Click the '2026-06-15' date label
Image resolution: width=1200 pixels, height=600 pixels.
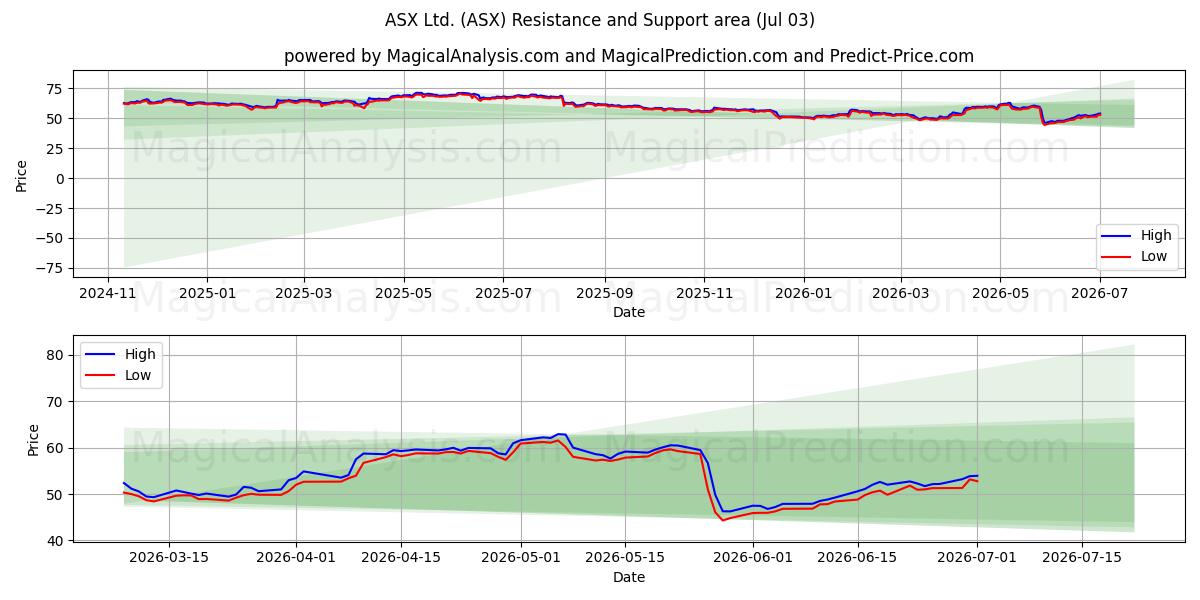[x=857, y=559]
